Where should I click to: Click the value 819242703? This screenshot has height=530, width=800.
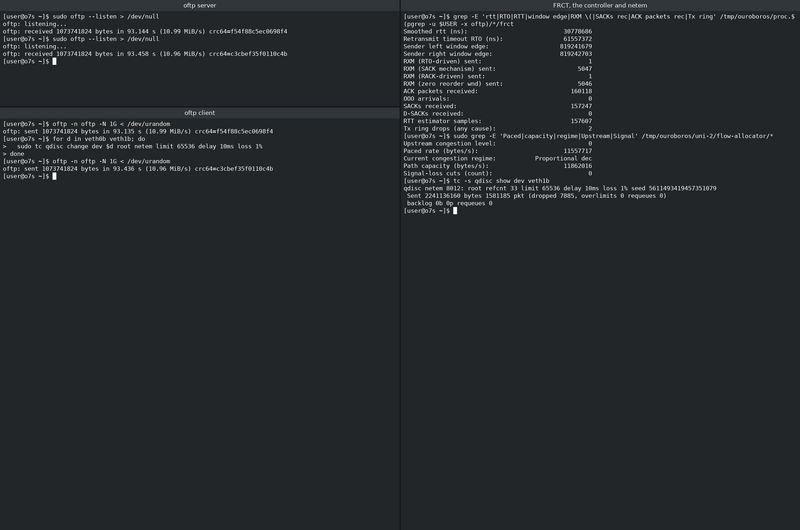[x=576, y=54]
